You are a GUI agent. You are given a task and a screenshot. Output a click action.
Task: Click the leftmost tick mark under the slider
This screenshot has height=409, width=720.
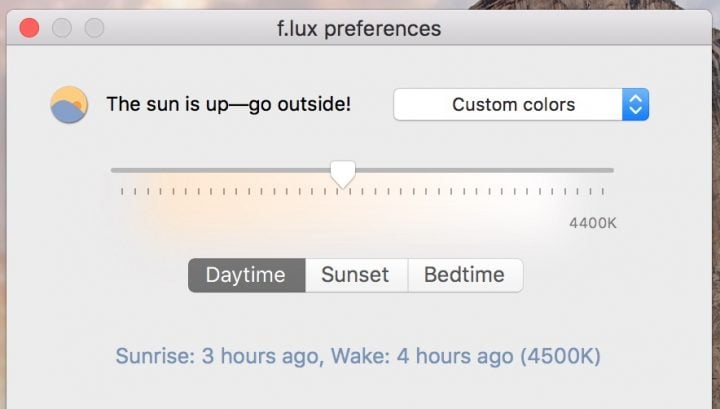pyautogui.click(x=122, y=191)
